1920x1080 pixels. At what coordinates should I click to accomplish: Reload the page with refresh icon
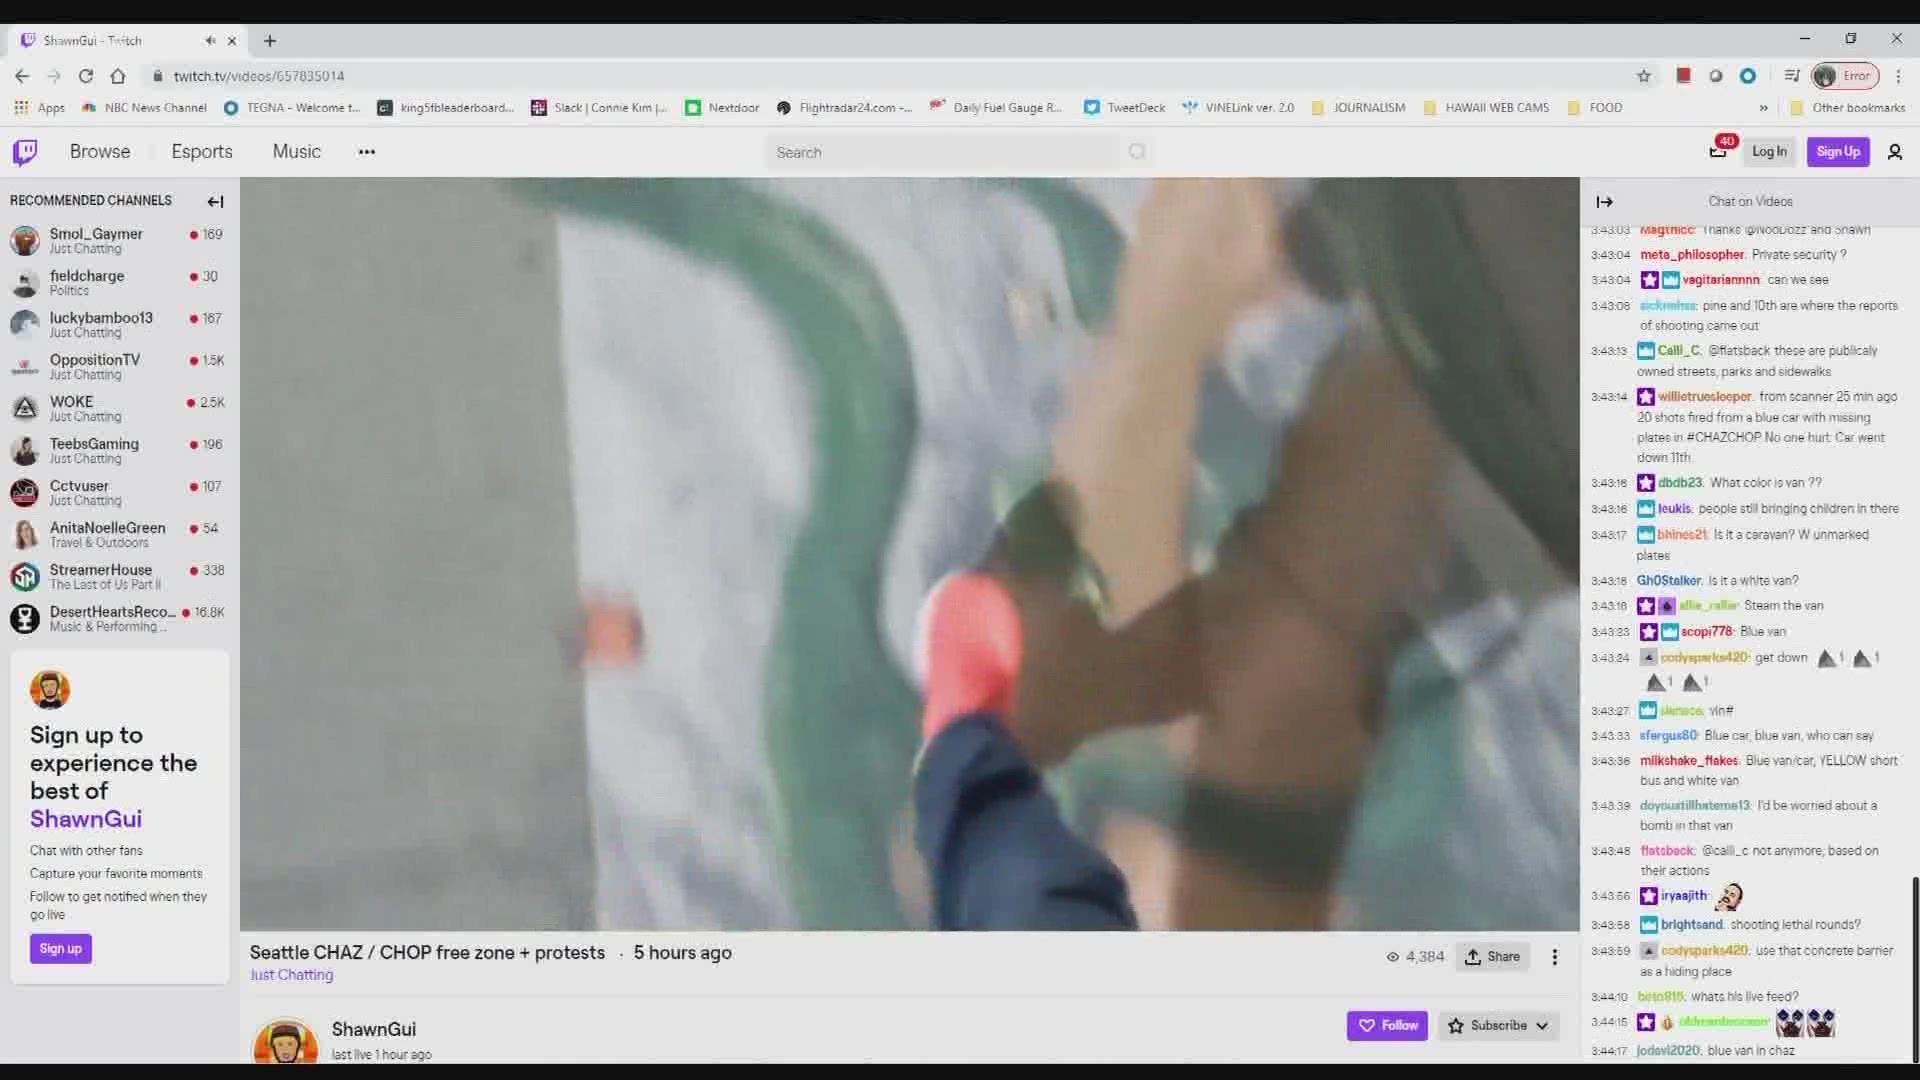pos(86,76)
